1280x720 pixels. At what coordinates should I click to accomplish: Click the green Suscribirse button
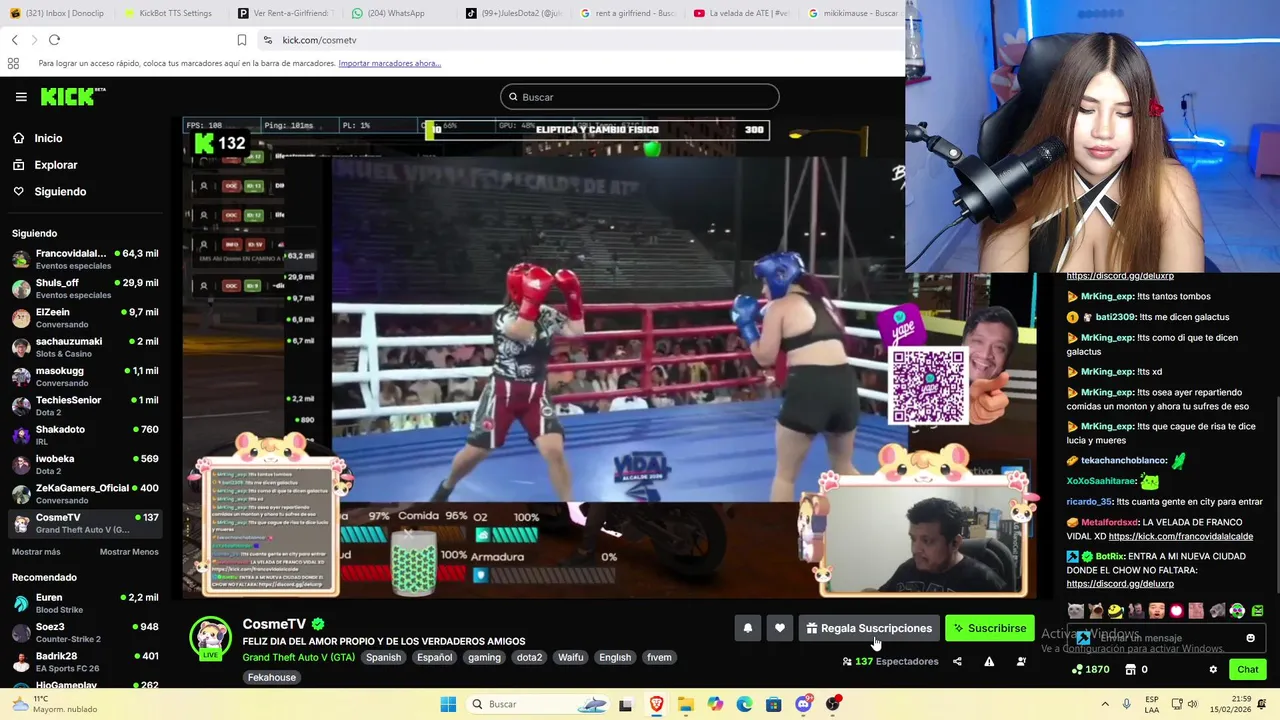[990, 628]
